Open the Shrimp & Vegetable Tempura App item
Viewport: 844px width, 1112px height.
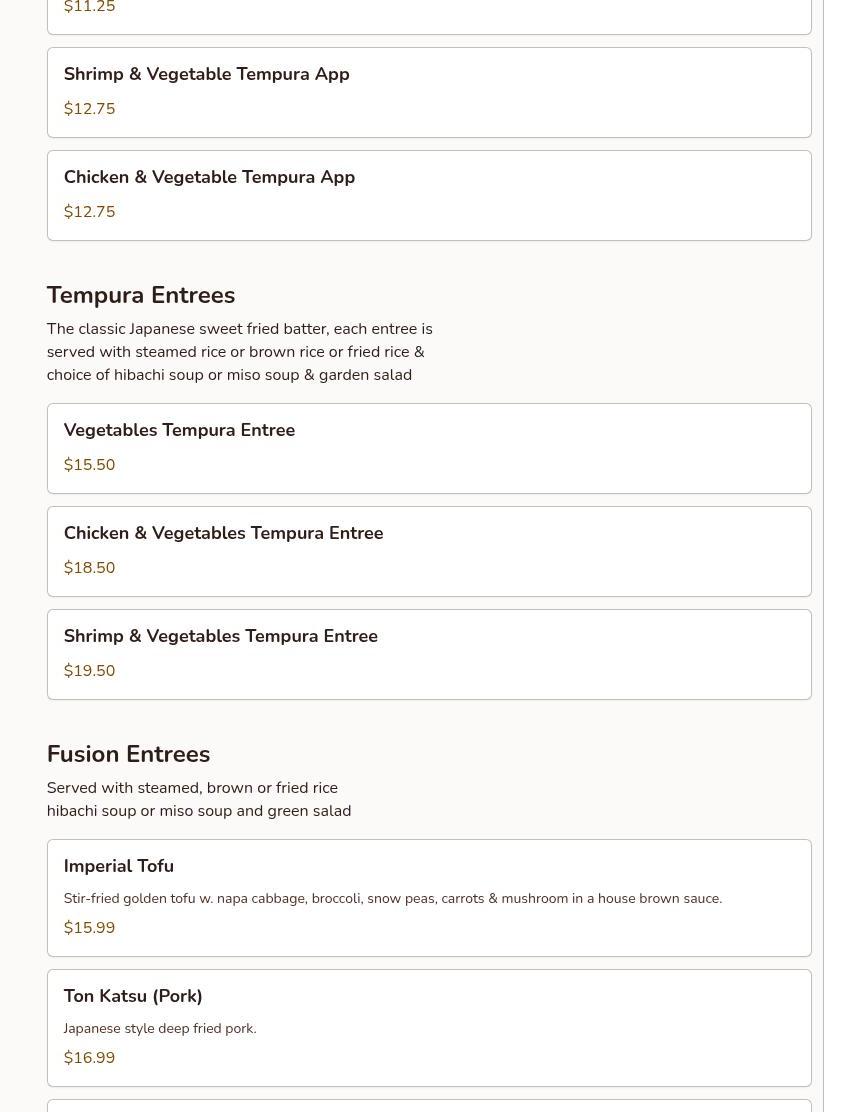(x=429, y=92)
